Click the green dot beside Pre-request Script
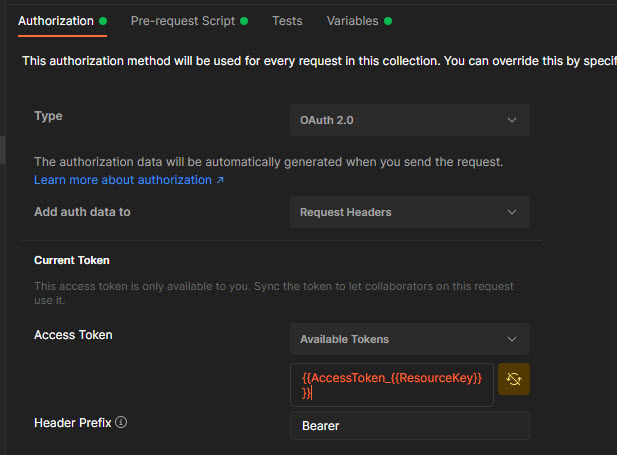 tap(245, 21)
